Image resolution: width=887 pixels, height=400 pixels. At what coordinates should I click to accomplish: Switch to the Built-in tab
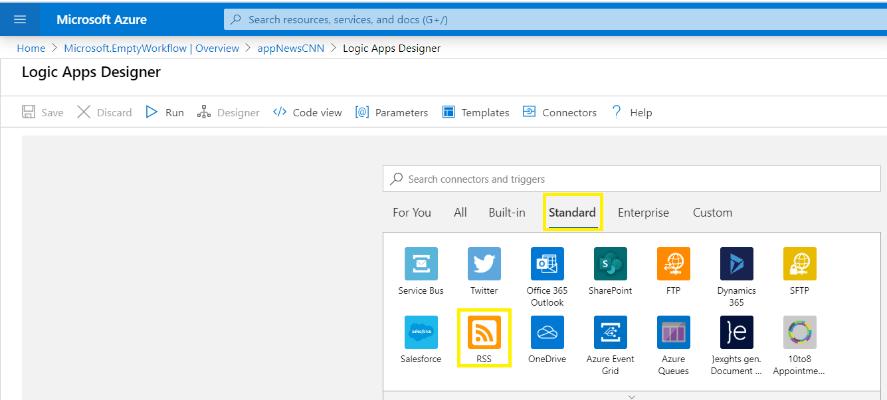pyautogui.click(x=507, y=212)
